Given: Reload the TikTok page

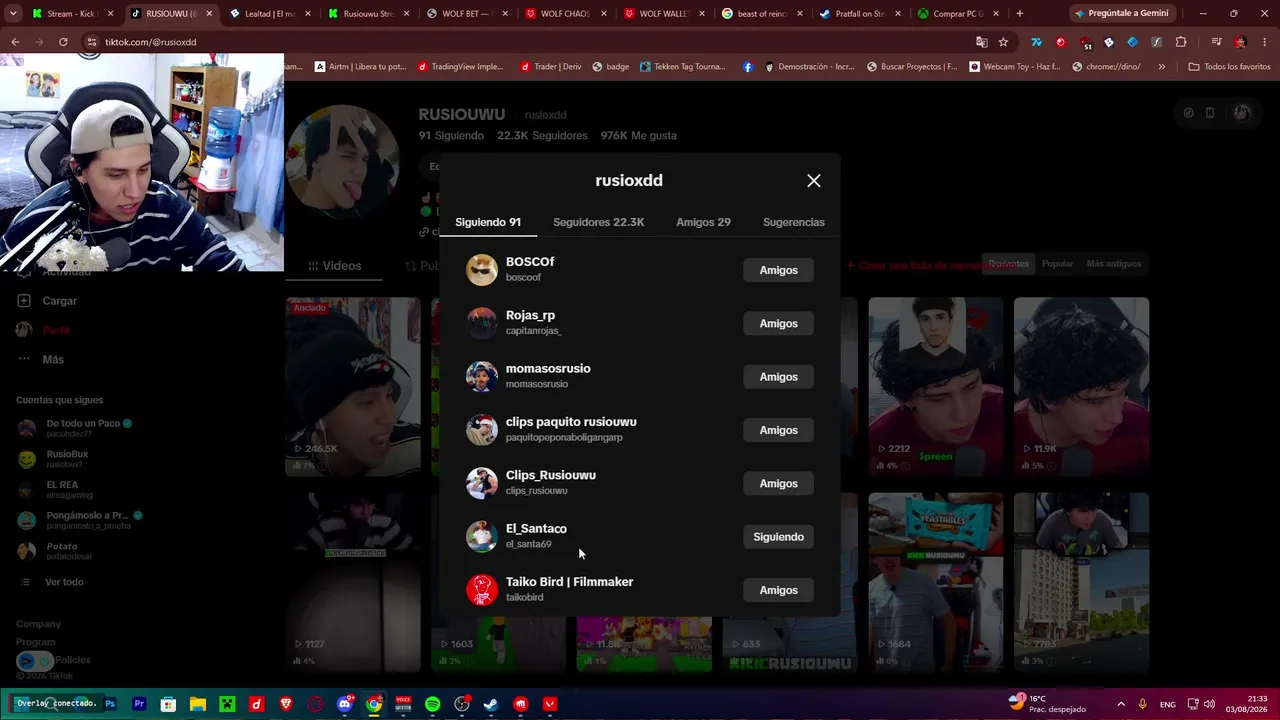Looking at the screenshot, I should click(63, 42).
